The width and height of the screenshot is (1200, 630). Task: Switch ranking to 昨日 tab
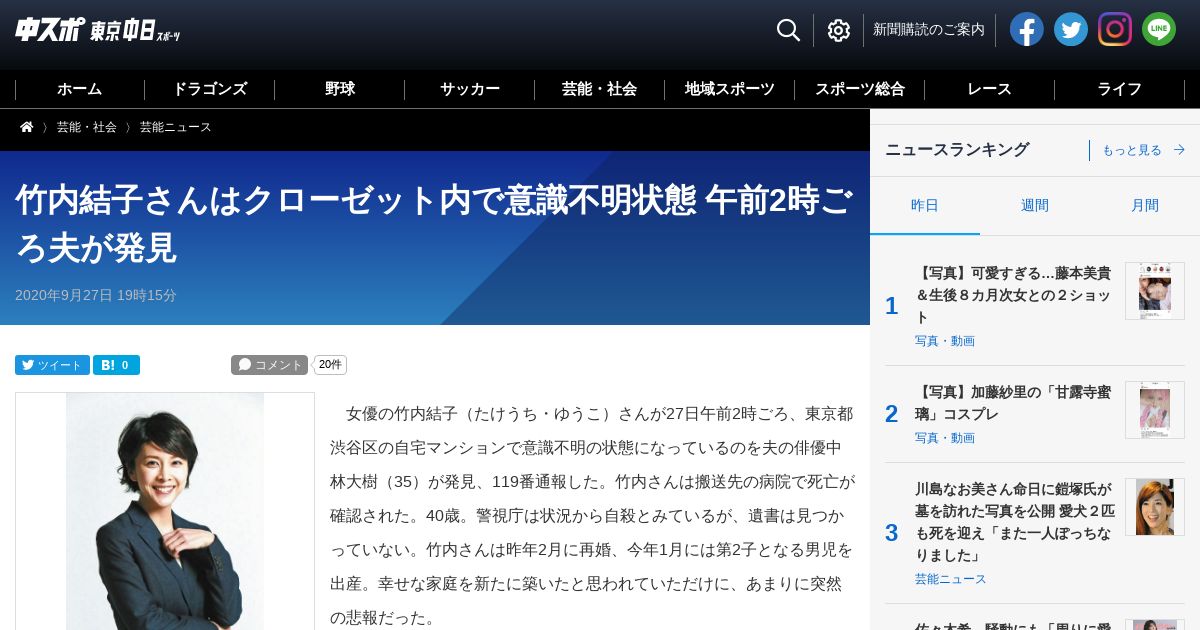pyautogui.click(x=925, y=205)
